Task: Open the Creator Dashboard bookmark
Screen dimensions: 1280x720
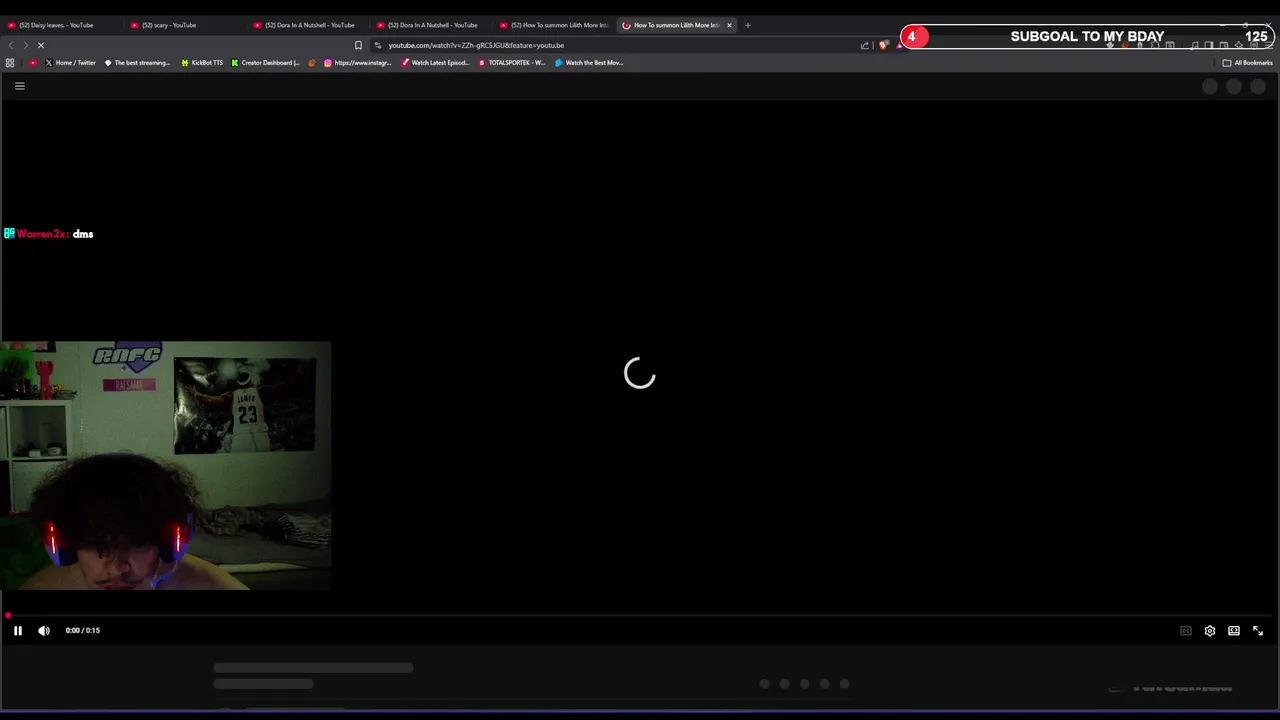Action: (265, 63)
